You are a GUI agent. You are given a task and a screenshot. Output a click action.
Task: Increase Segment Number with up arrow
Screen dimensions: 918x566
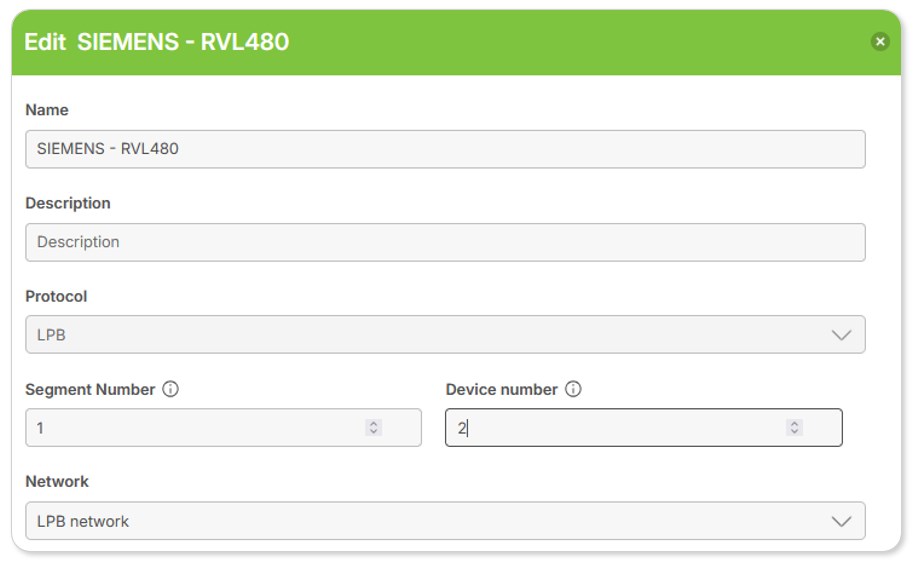(x=374, y=423)
